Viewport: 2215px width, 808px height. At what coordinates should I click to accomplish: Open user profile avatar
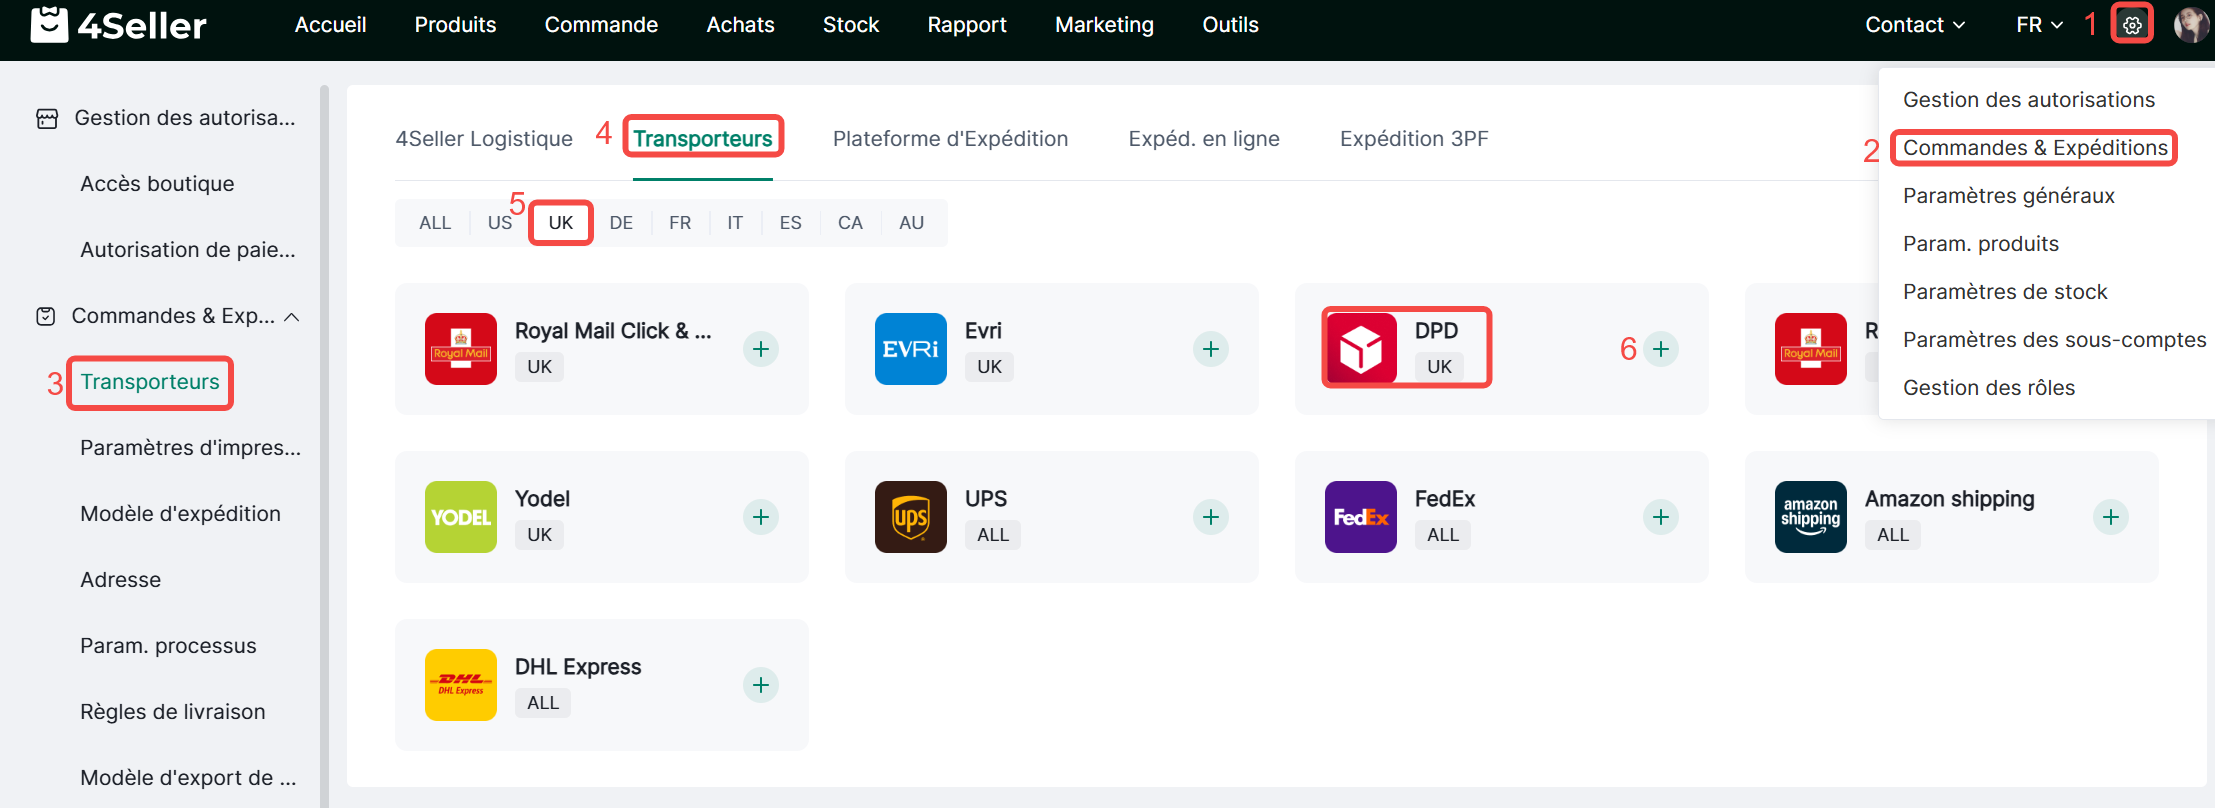(2190, 25)
